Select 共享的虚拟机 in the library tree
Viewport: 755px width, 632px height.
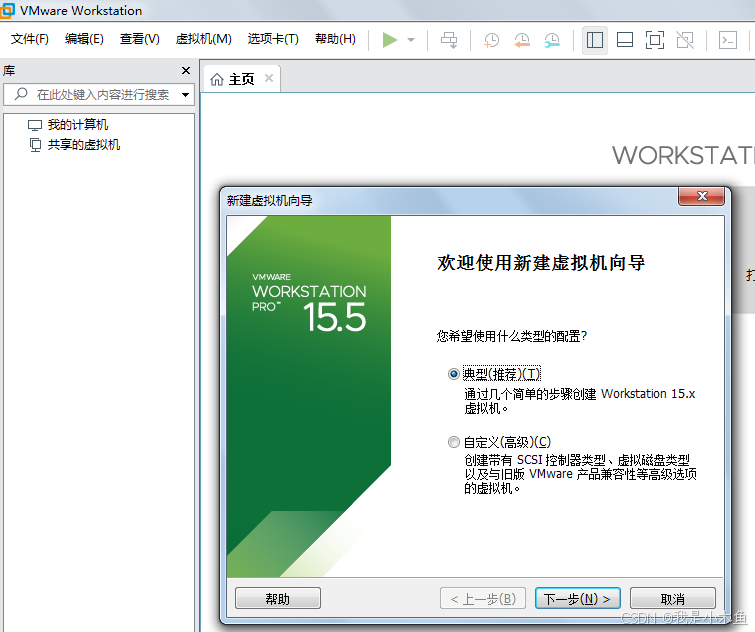84,145
